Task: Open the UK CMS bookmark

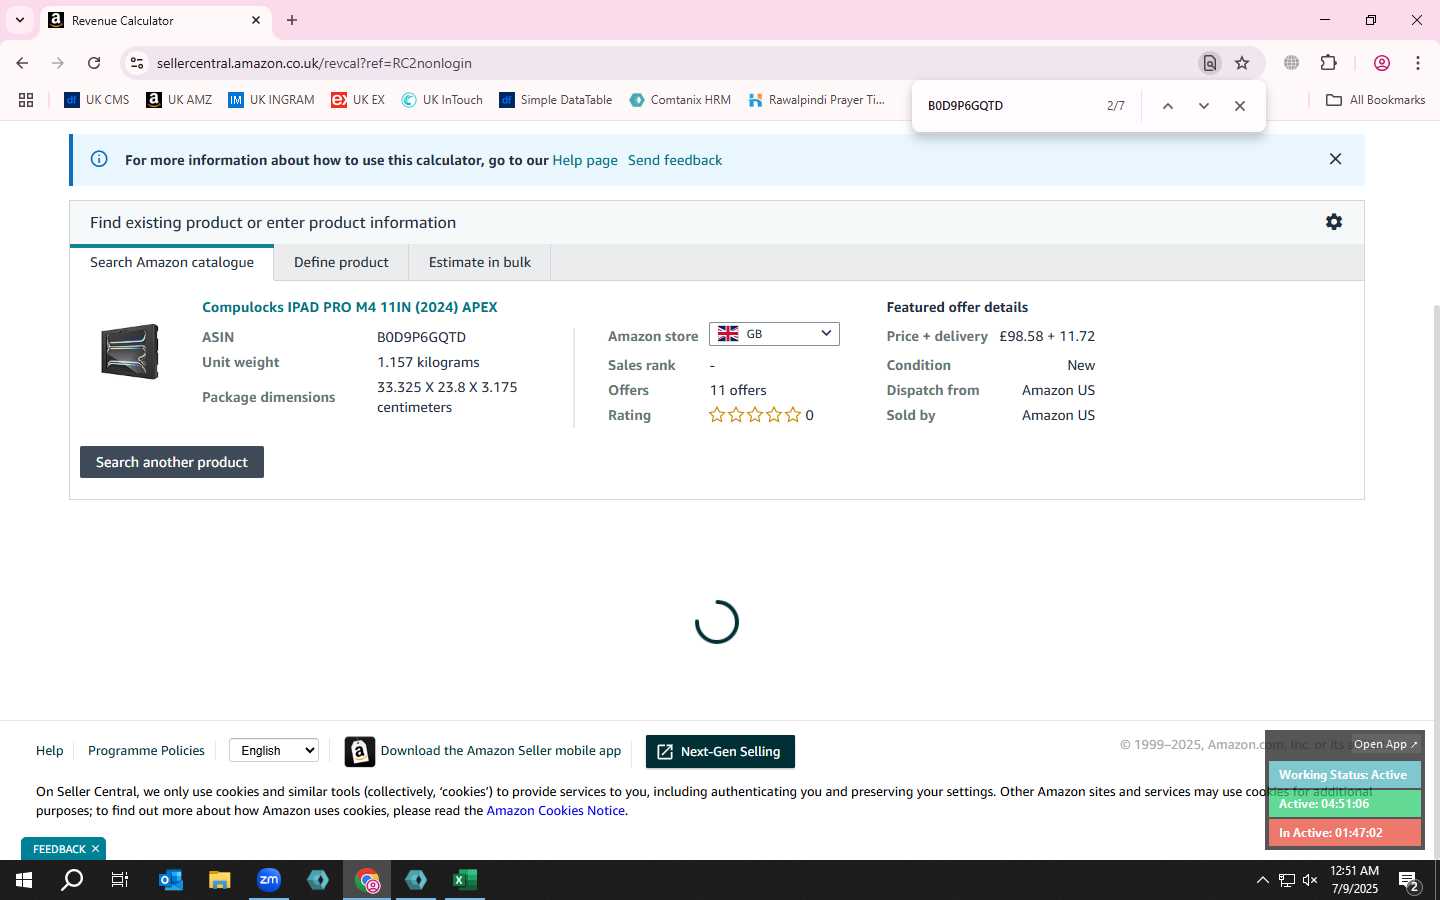Action: point(97,100)
